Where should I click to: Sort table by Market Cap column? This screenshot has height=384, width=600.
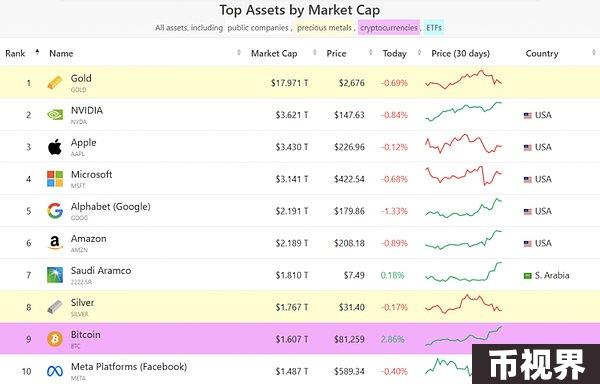(274, 54)
